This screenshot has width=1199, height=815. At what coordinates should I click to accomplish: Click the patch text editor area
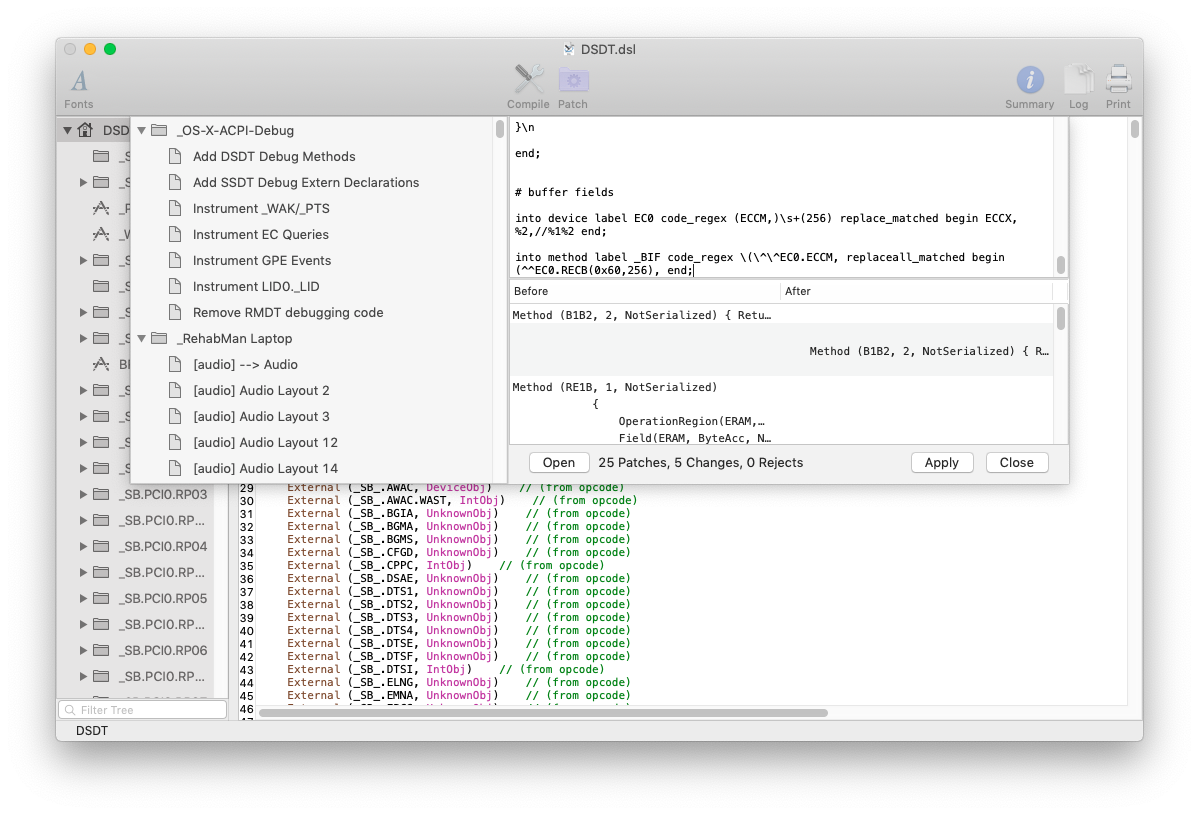coord(781,197)
